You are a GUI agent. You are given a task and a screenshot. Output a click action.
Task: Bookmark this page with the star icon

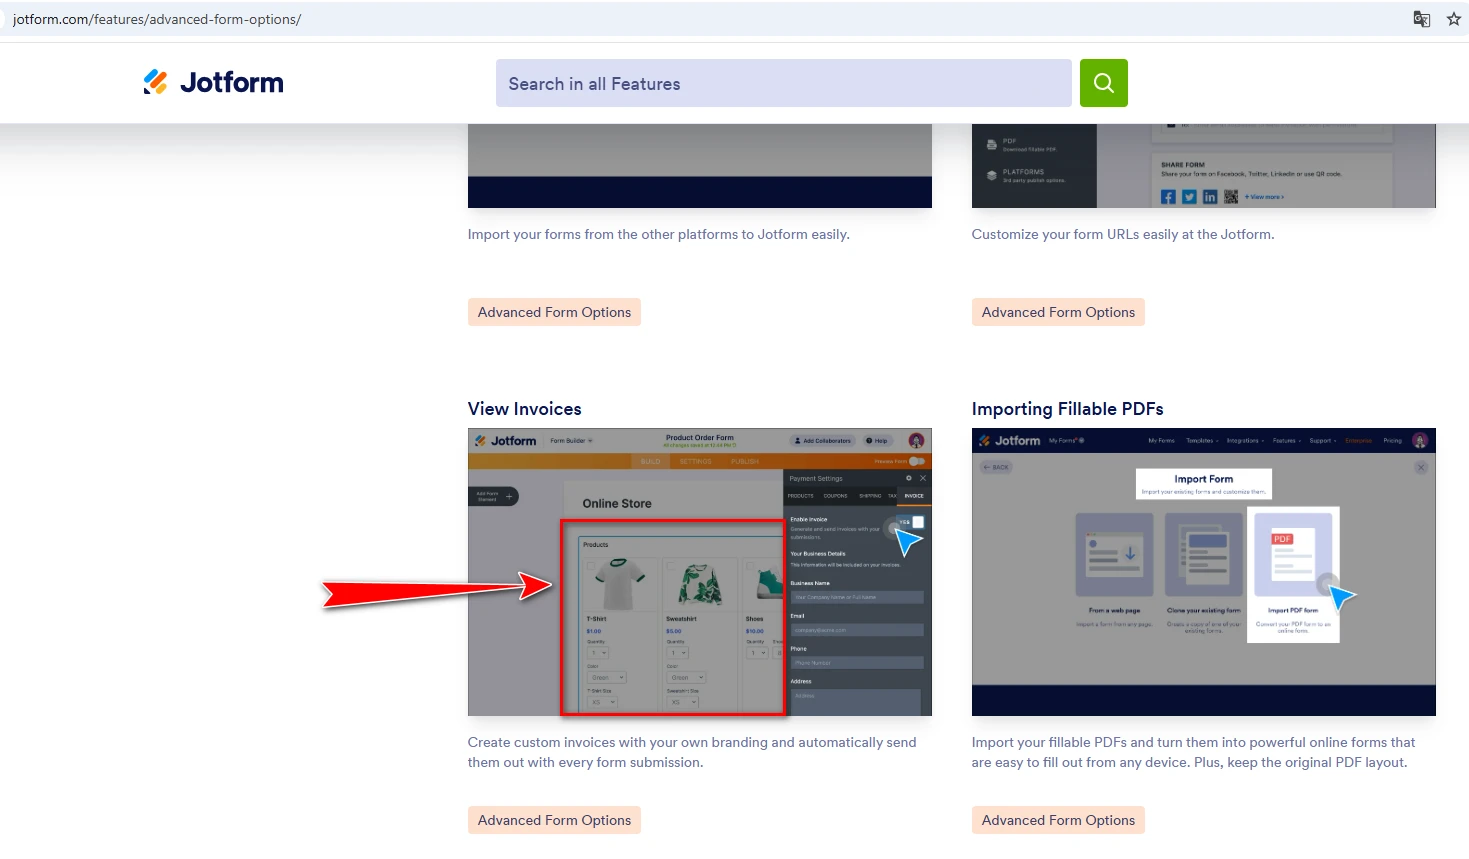coord(1453,19)
